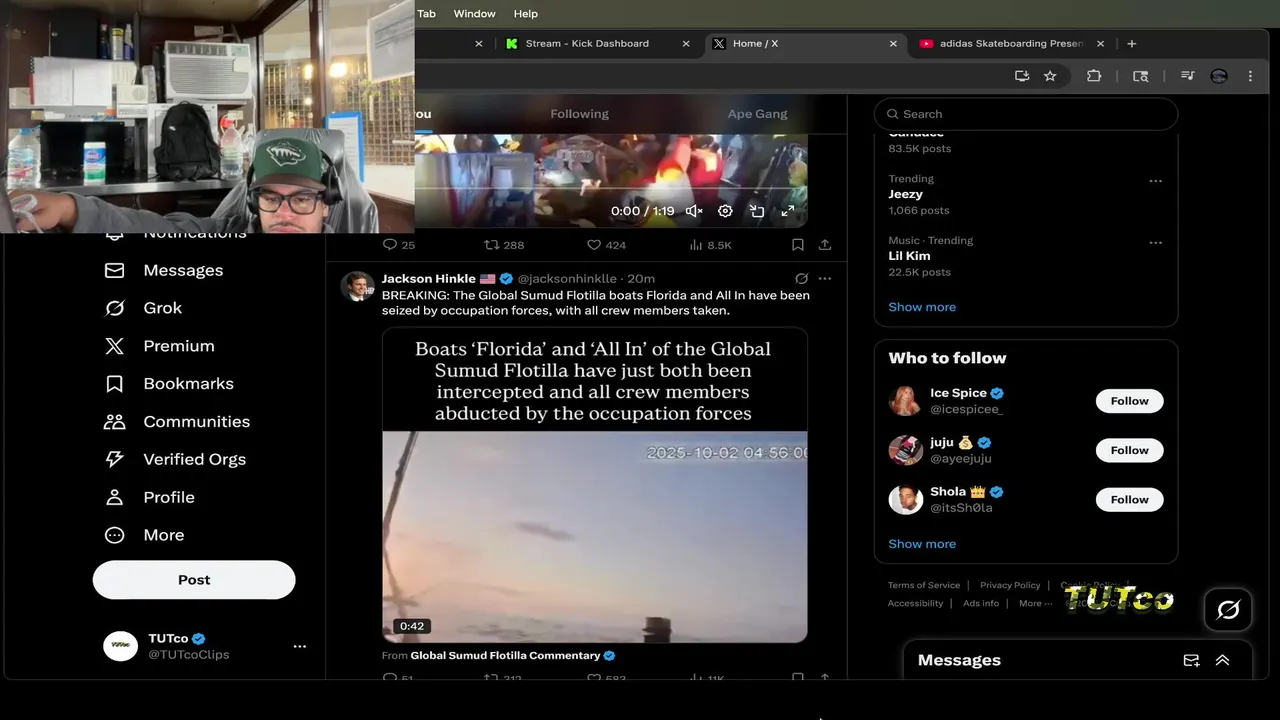Open the More menu in sidebar
1280x720 pixels.
point(144,535)
